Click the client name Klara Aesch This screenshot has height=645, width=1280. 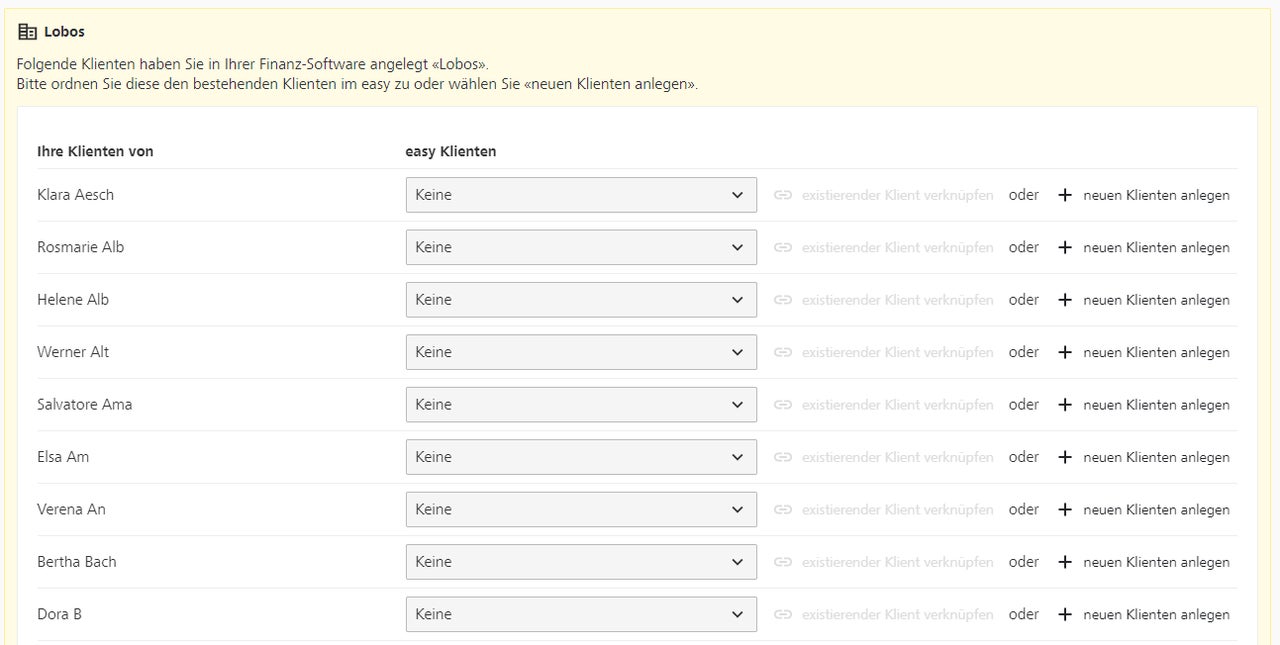point(75,195)
